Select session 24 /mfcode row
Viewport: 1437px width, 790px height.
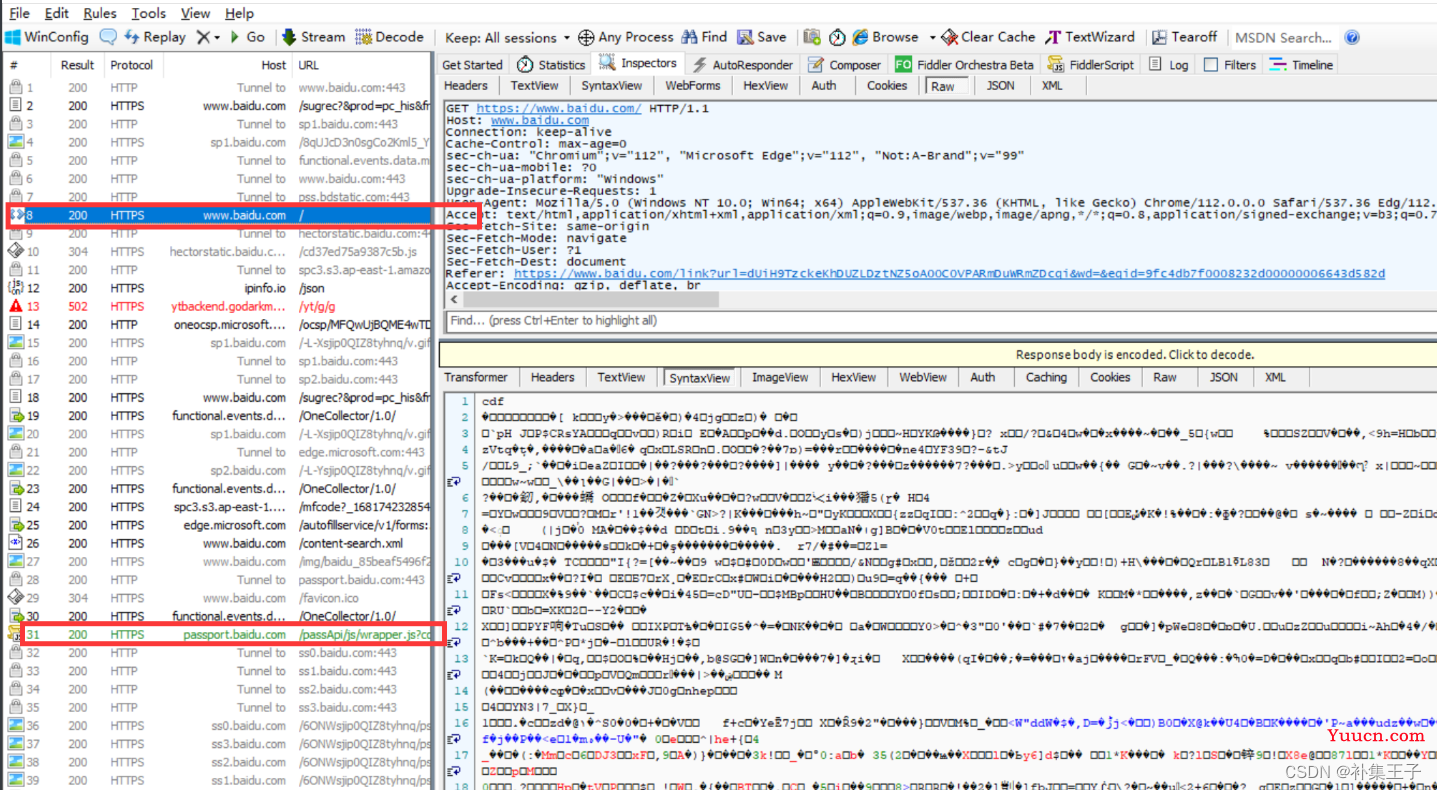coord(219,507)
